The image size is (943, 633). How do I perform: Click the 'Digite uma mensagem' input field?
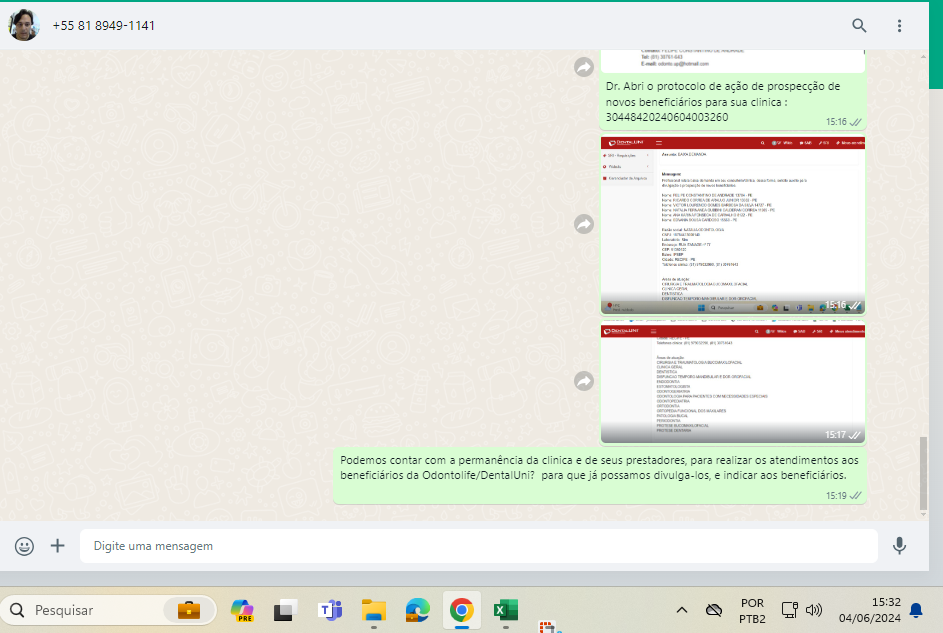click(478, 546)
